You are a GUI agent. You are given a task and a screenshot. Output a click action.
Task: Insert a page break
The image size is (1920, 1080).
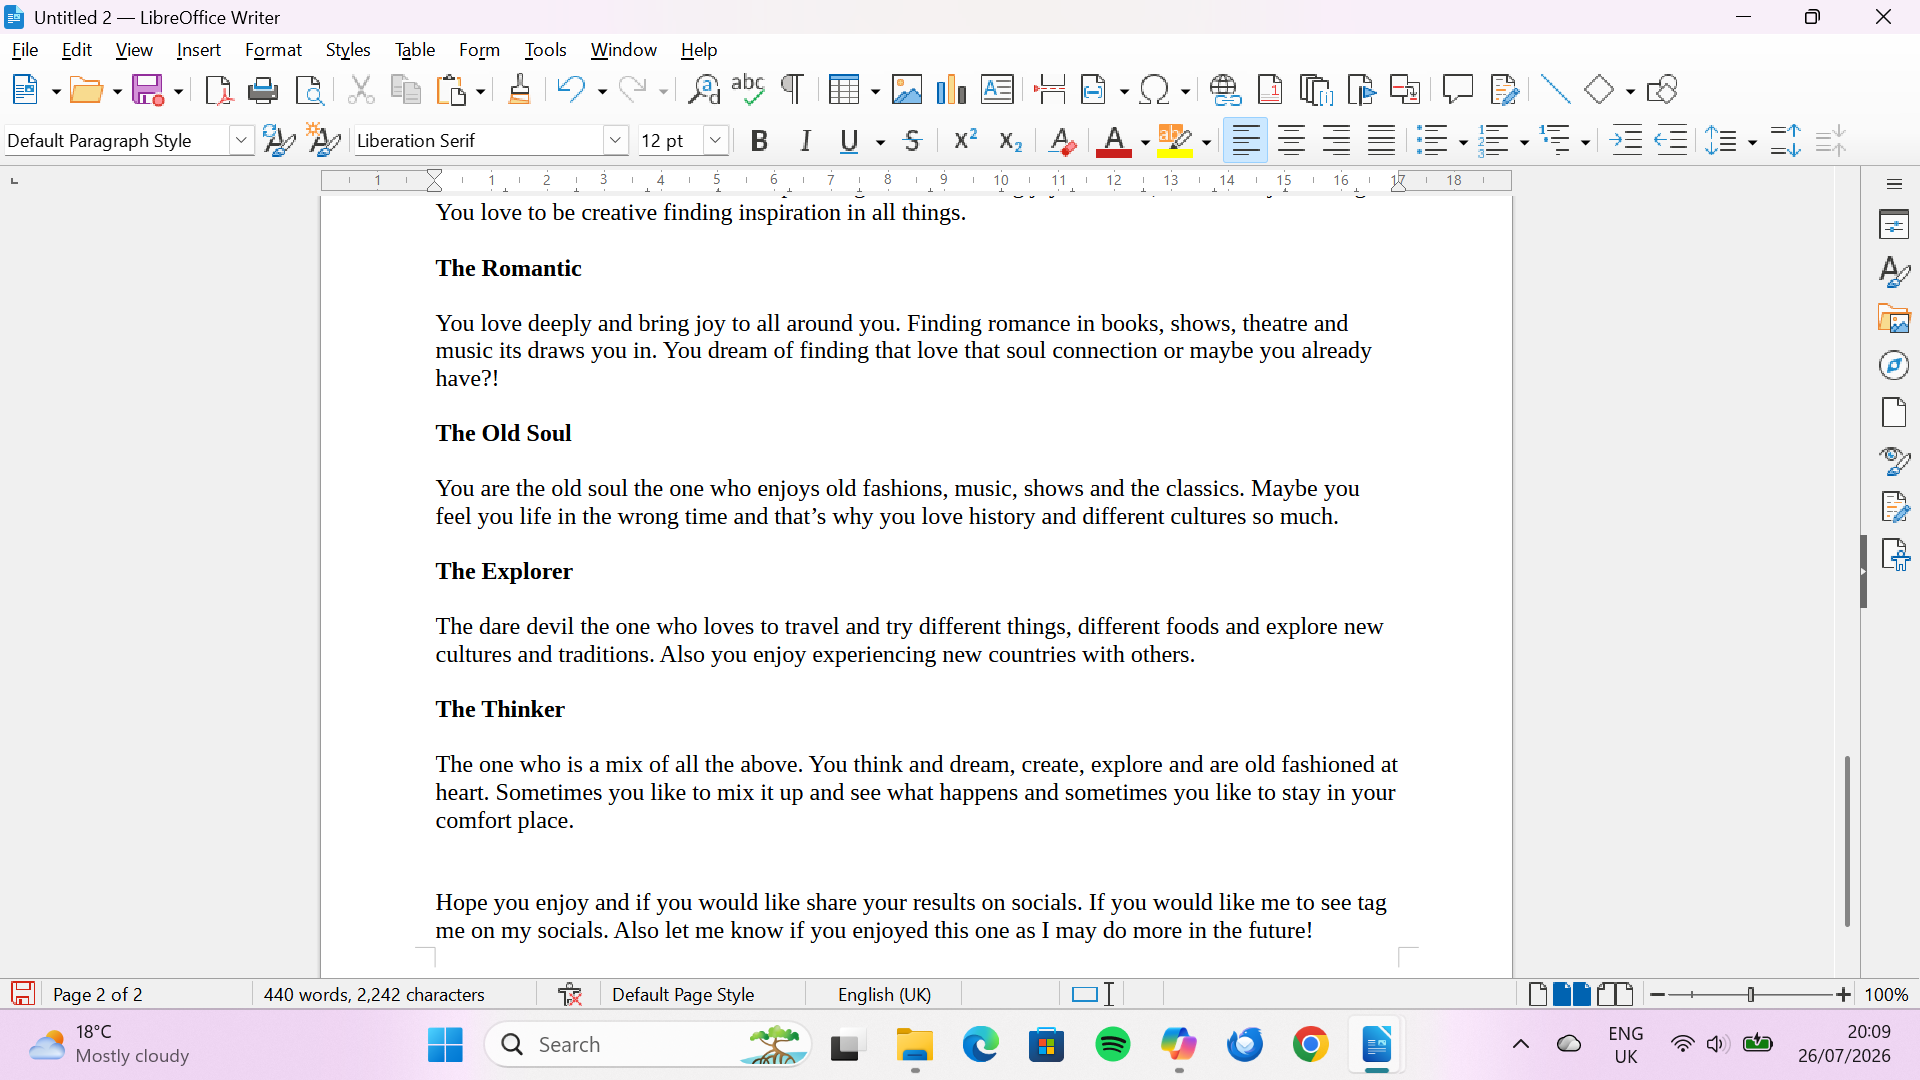[1049, 90]
